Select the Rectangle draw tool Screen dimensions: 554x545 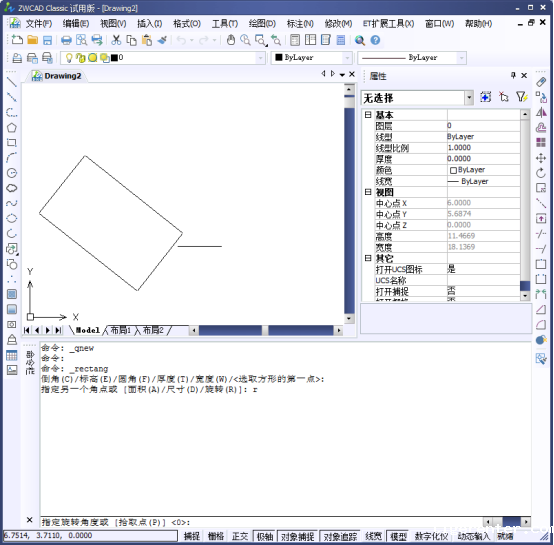pyautogui.click(x=12, y=143)
